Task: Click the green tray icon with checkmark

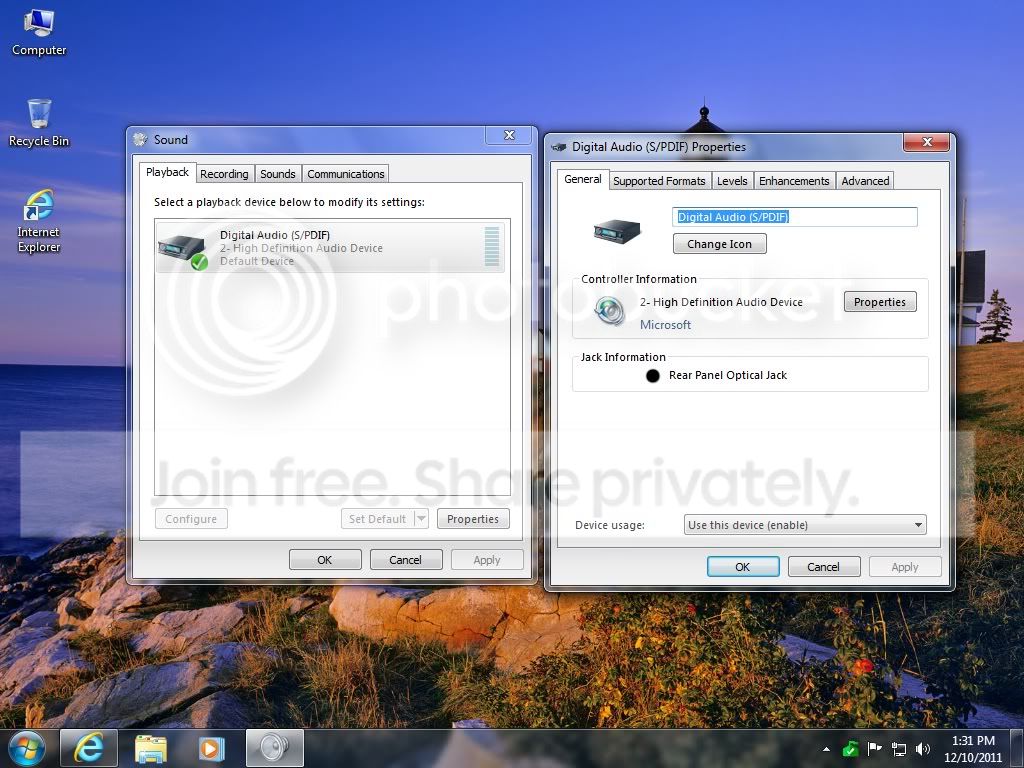Action: (x=850, y=749)
